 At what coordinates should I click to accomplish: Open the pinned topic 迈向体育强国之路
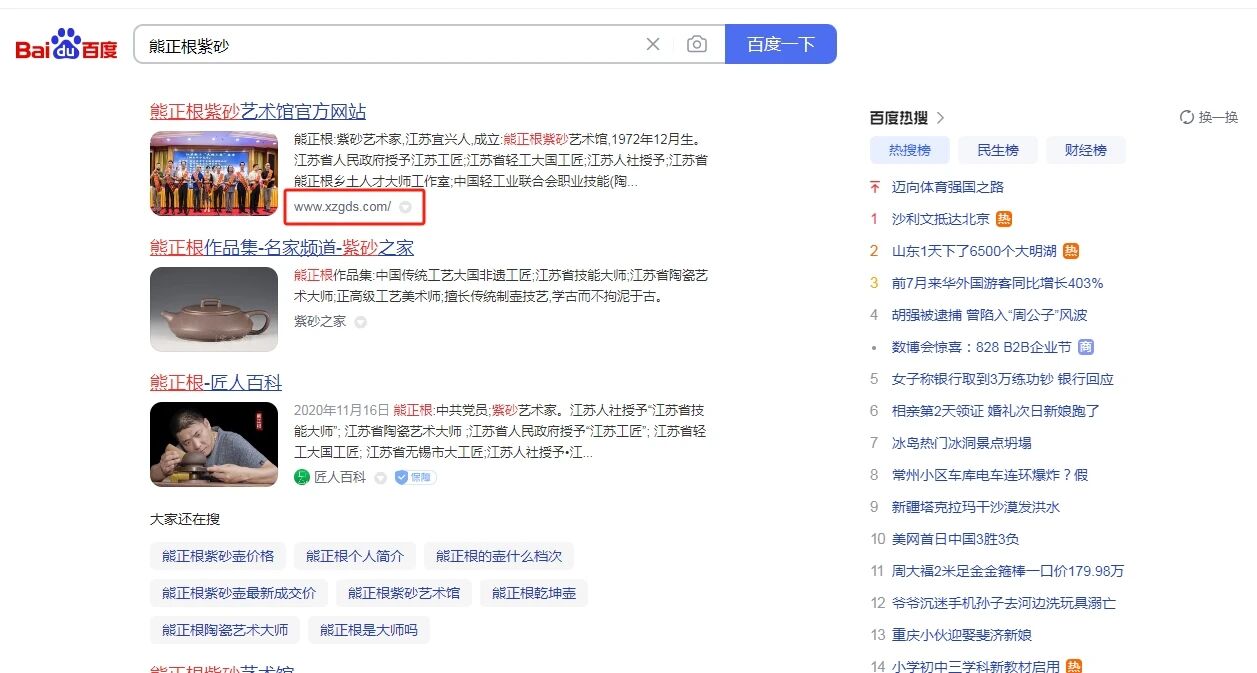948,187
